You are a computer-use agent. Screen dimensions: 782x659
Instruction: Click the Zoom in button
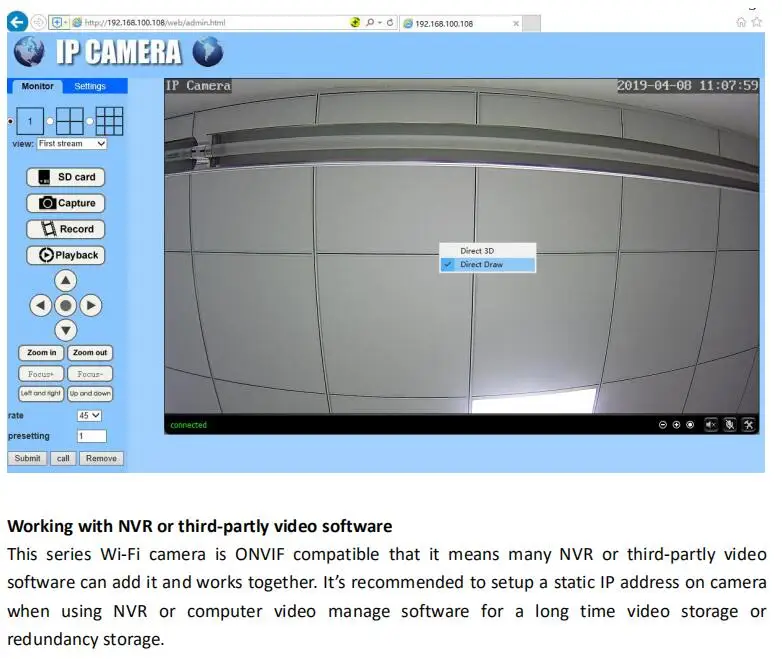click(41, 353)
